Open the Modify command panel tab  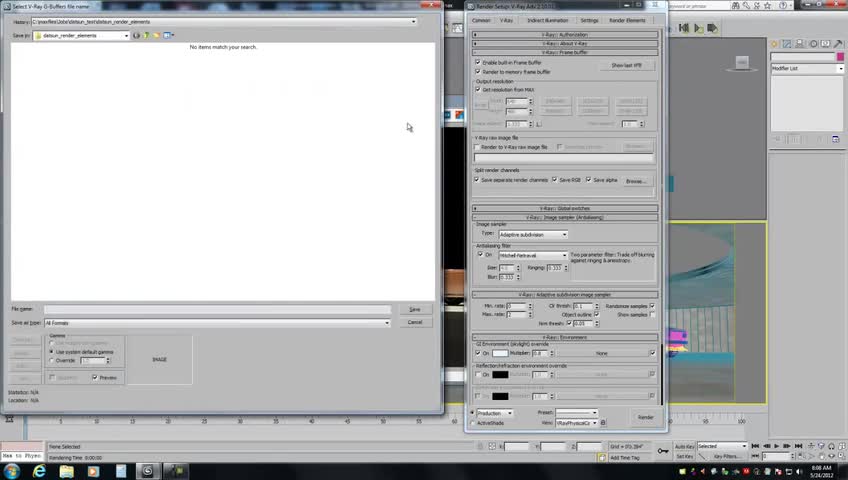[x=787, y=44]
